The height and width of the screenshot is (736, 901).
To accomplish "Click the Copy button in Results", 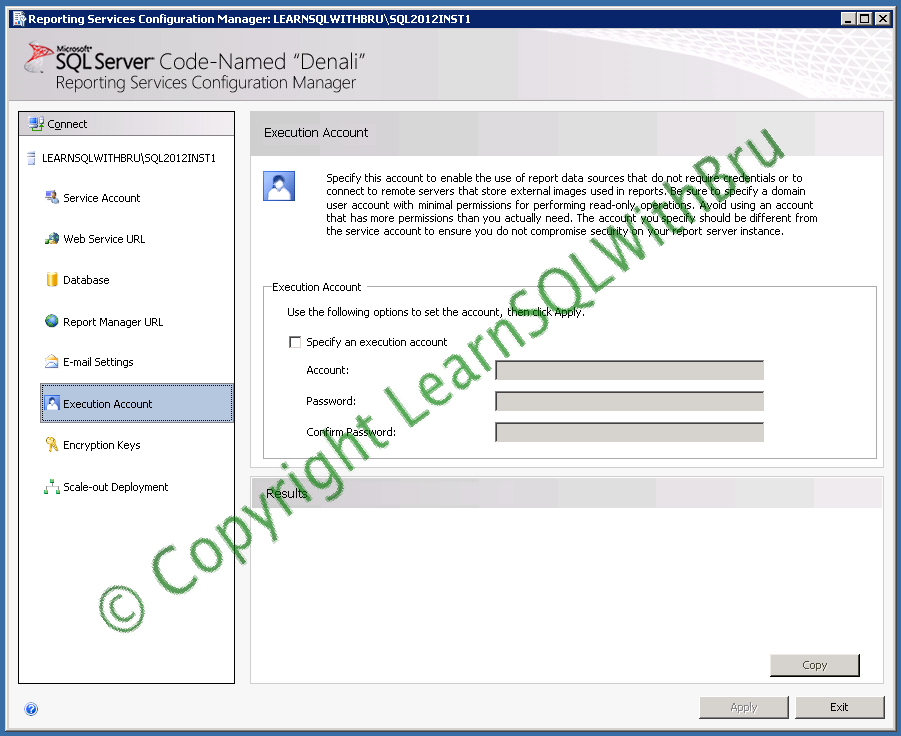I will (x=814, y=665).
